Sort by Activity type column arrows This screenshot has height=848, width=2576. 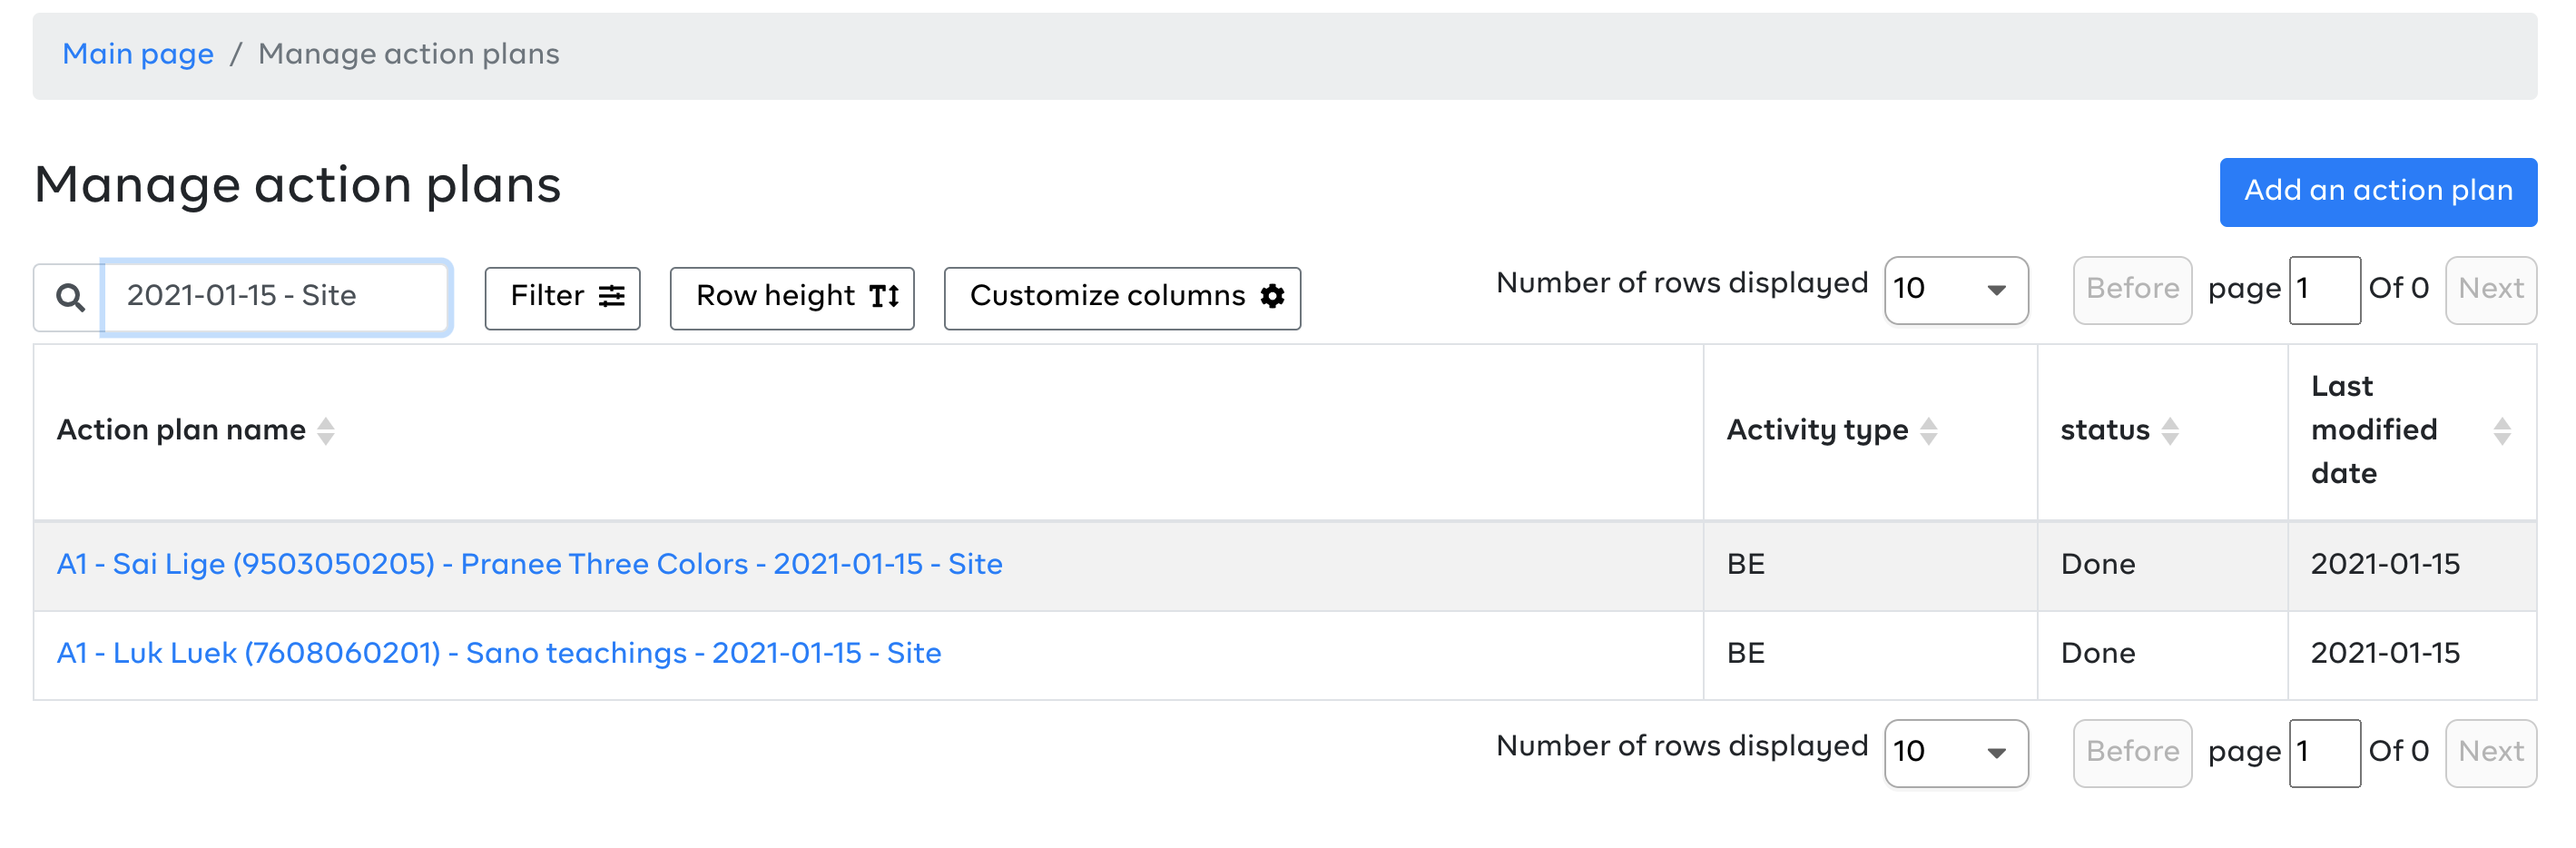point(1929,431)
